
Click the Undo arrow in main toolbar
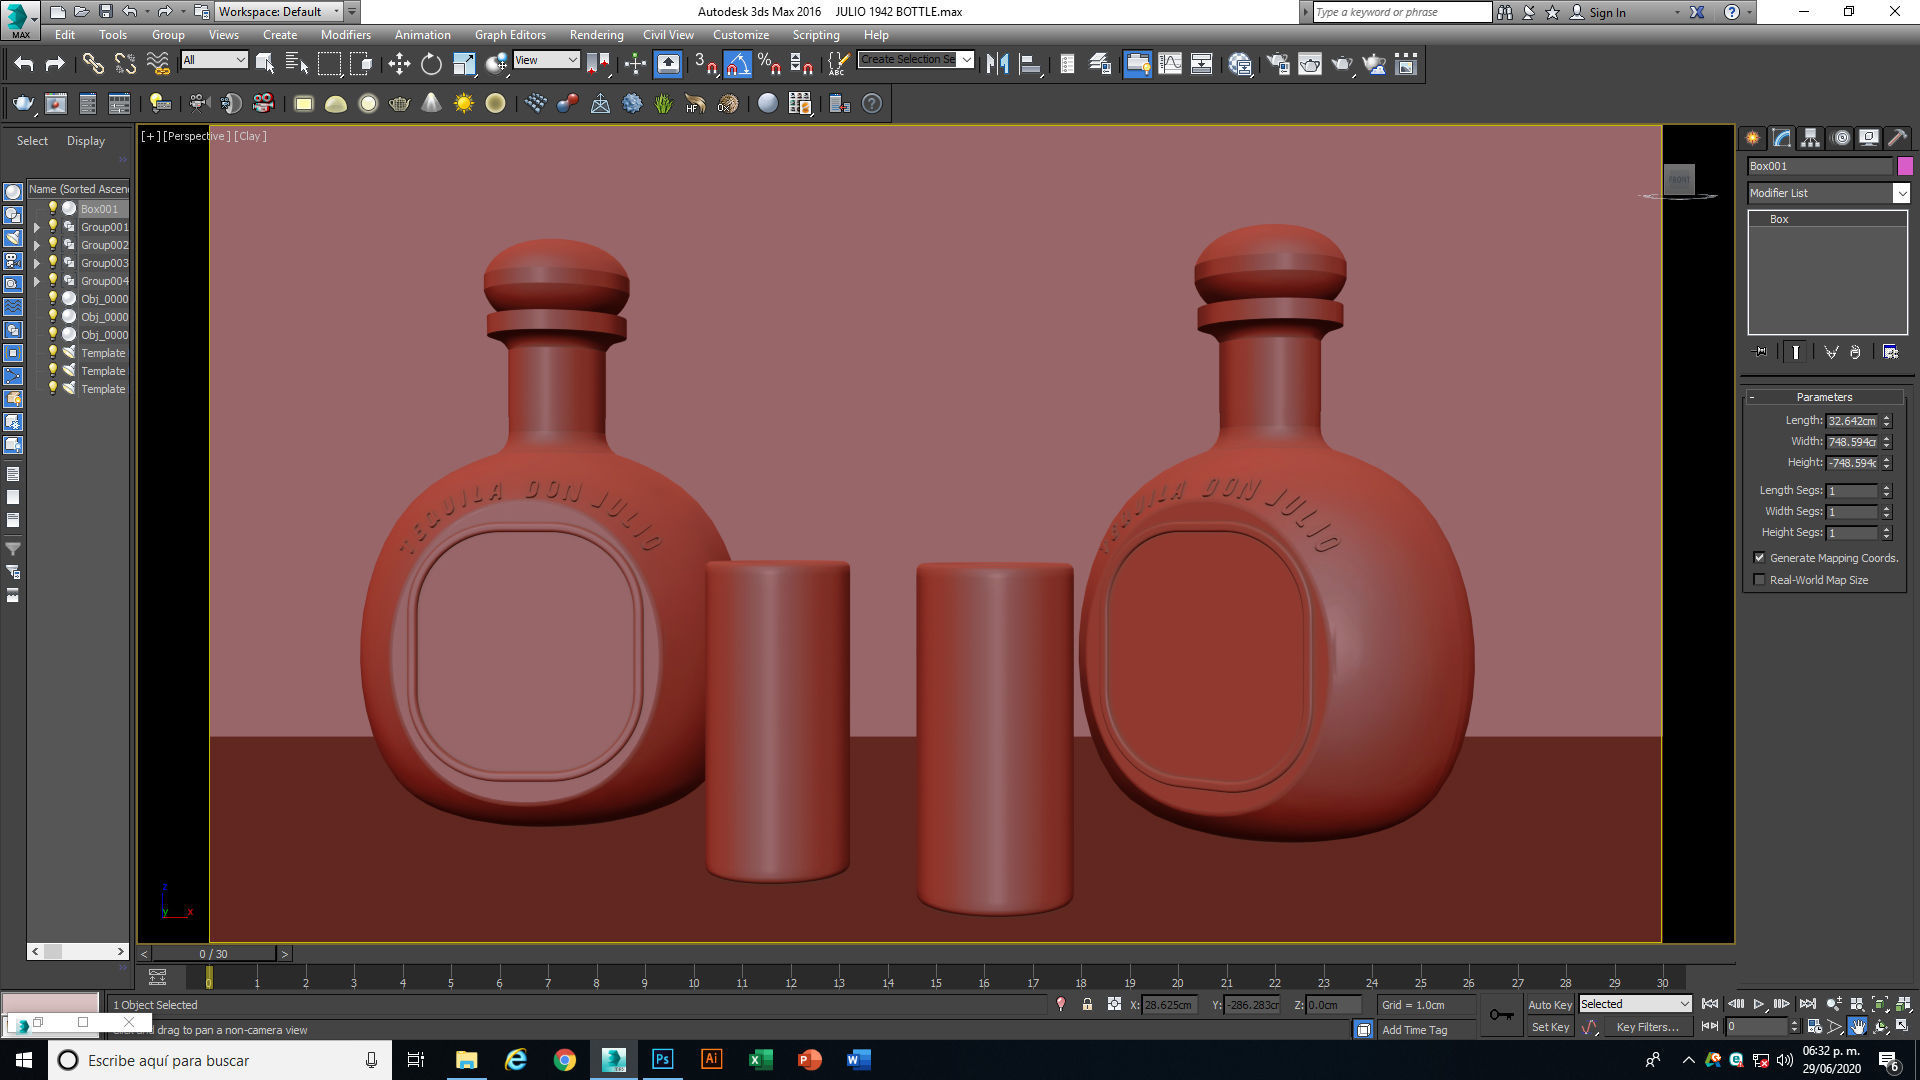[x=24, y=65]
